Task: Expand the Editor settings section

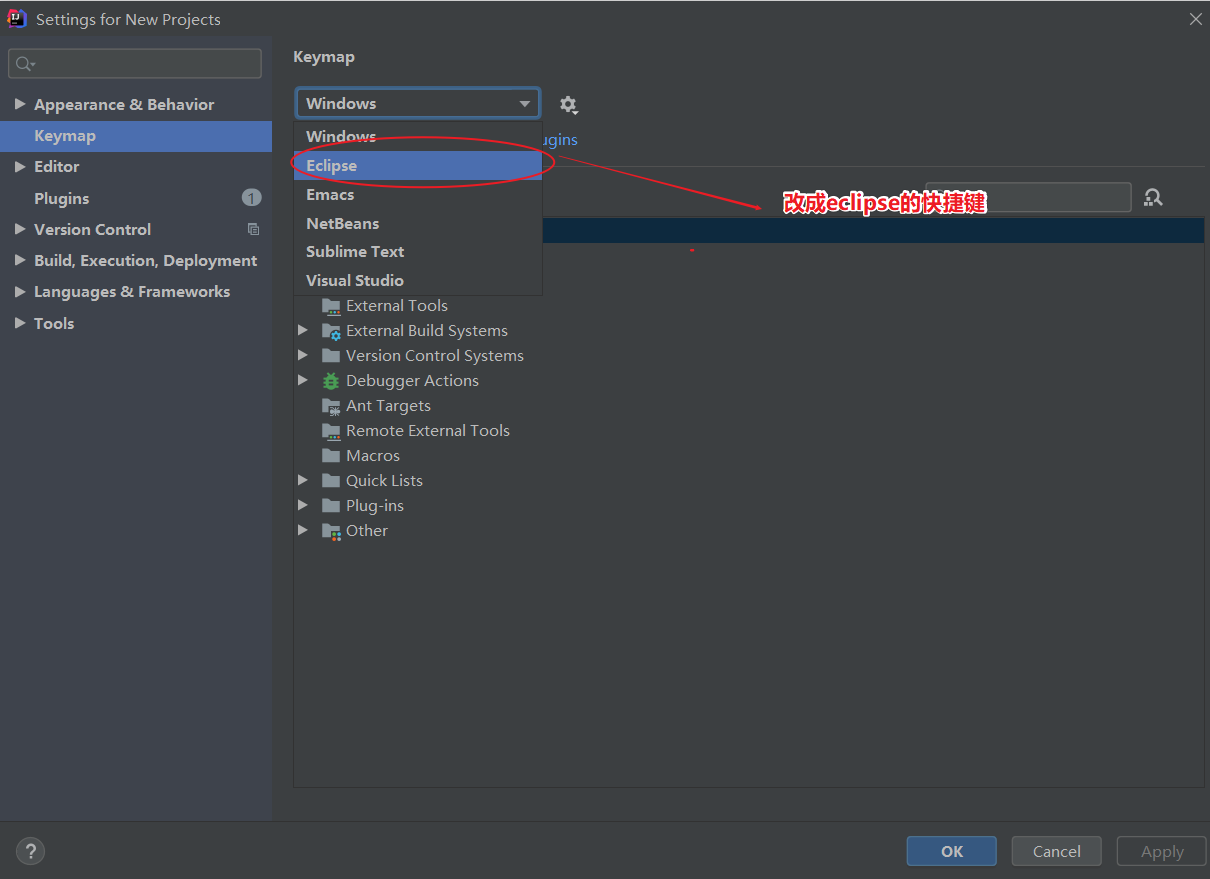Action: [x=20, y=167]
